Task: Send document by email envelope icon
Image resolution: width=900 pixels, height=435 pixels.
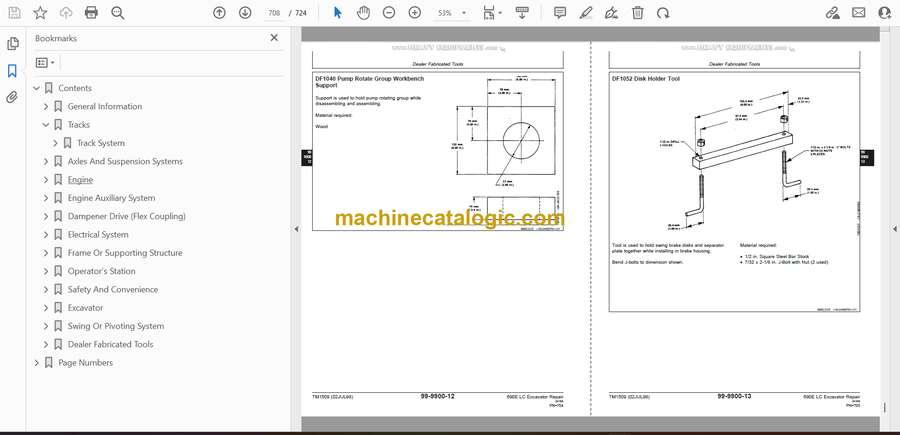Action: coord(859,13)
